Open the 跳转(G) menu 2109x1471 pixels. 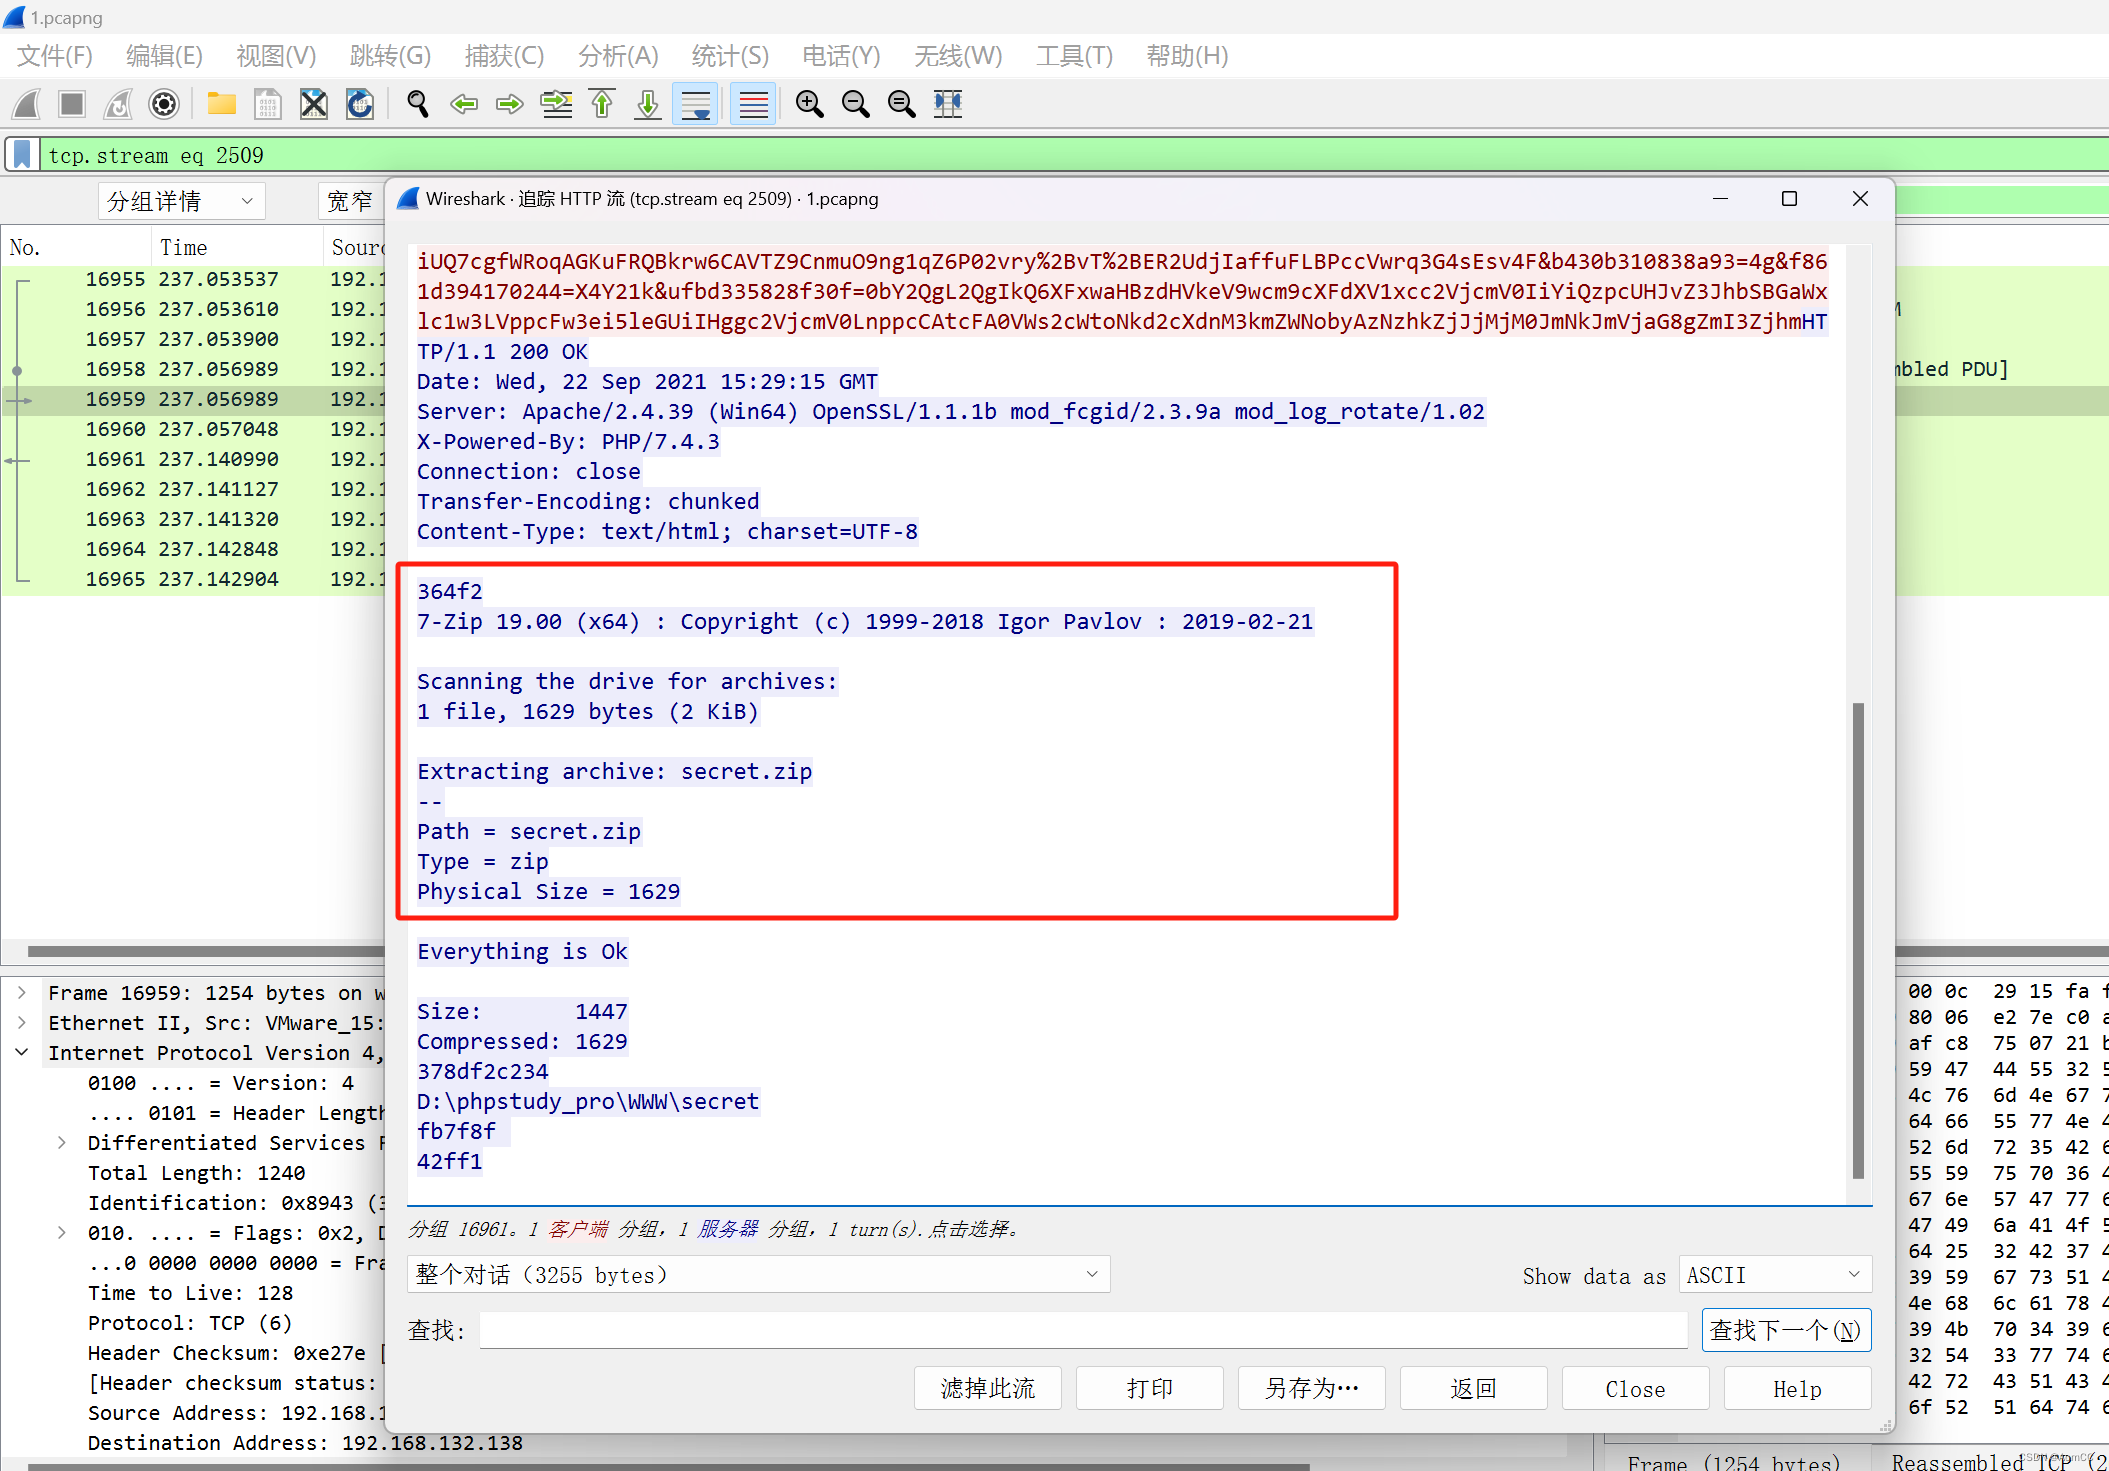[391, 56]
